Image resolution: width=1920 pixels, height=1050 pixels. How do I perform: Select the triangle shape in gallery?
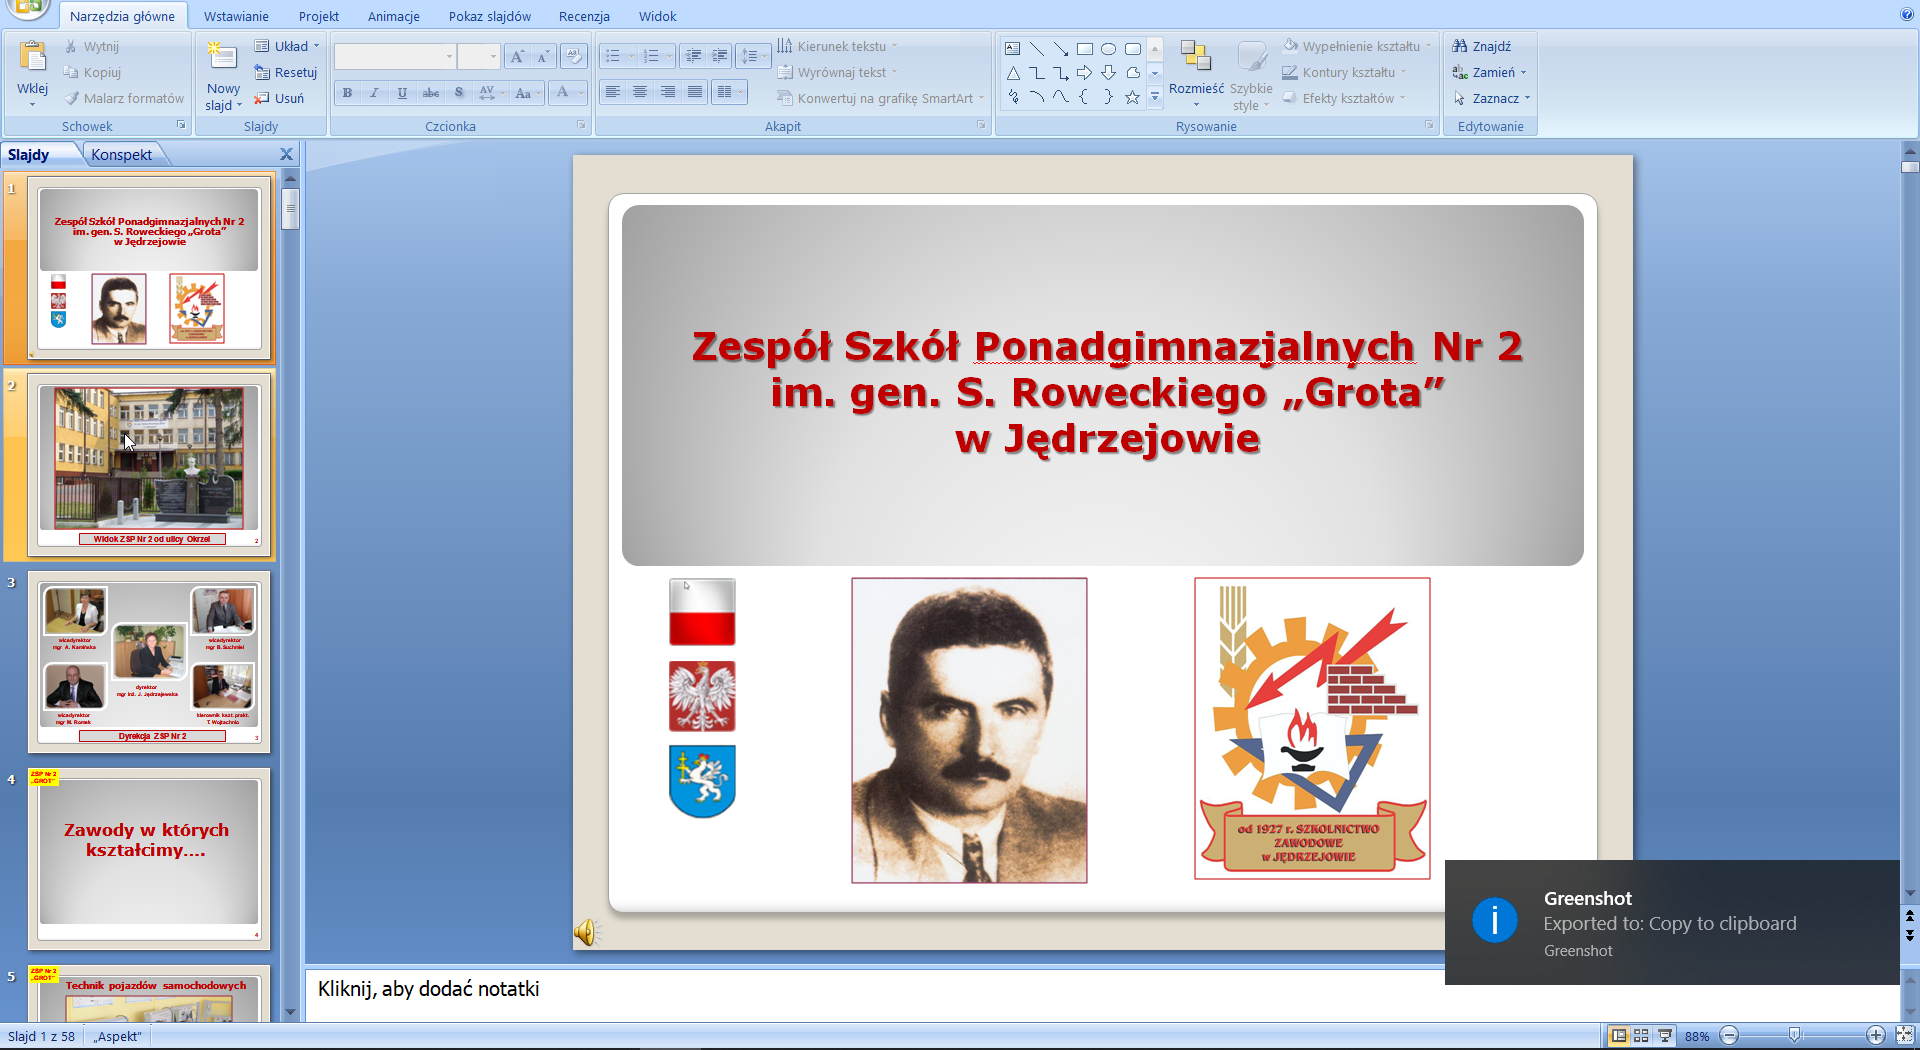(x=1013, y=73)
